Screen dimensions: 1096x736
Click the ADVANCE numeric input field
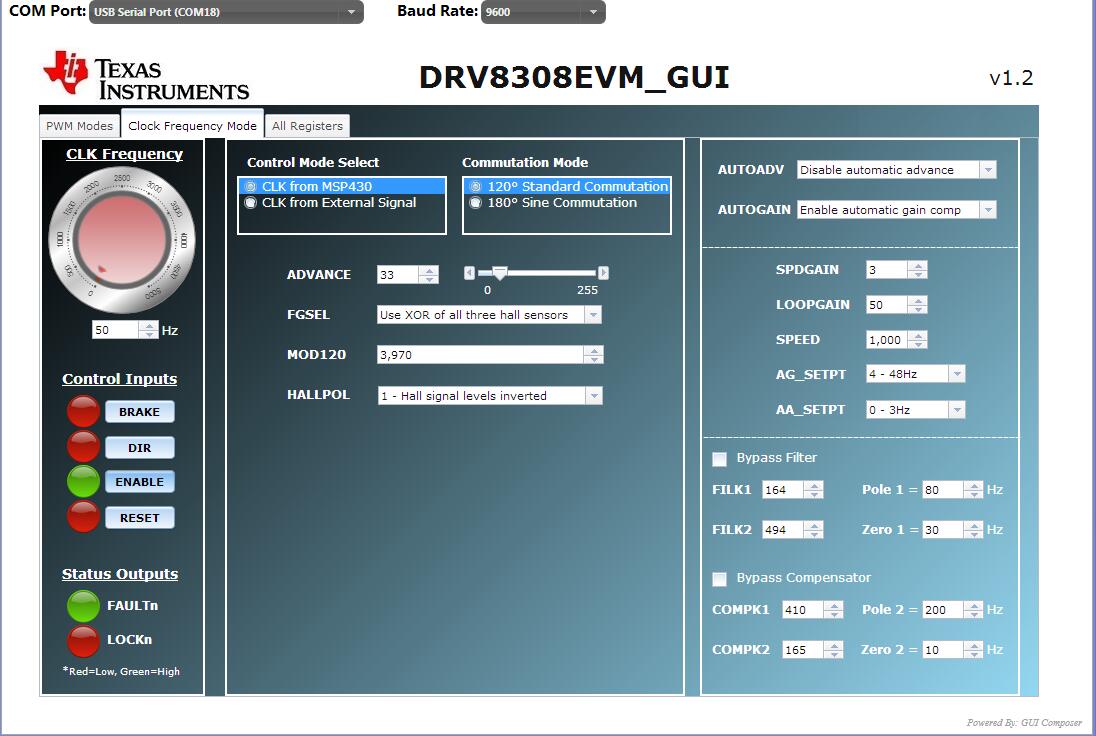[398, 275]
